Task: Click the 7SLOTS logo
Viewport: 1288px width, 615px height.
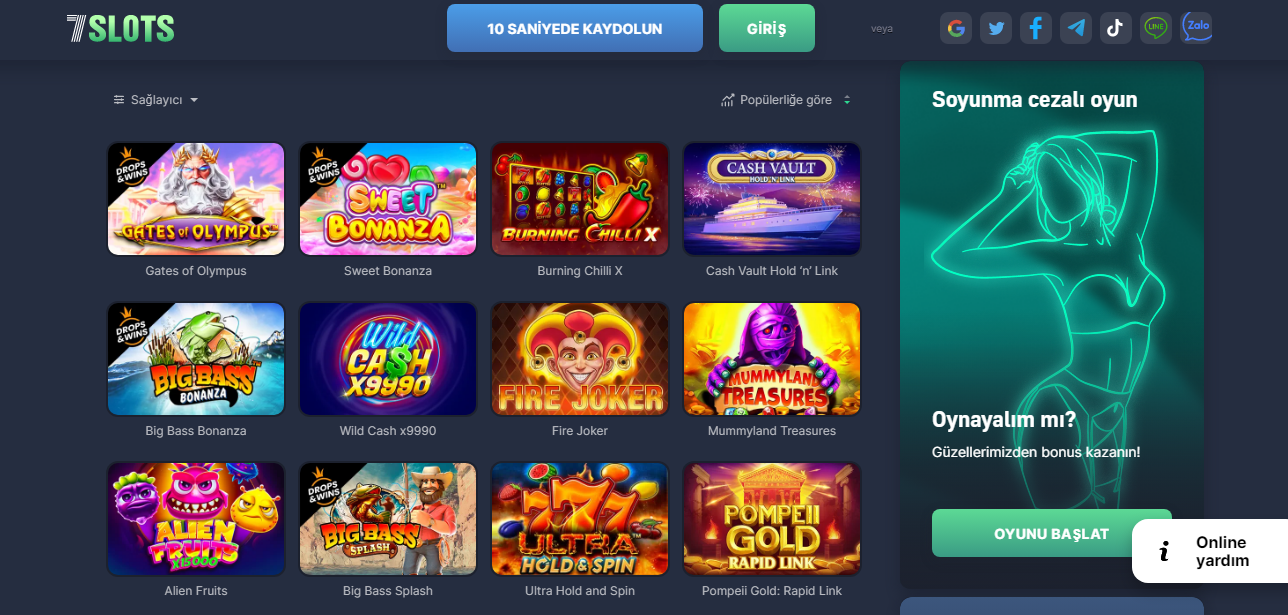Action: (121, 28)
